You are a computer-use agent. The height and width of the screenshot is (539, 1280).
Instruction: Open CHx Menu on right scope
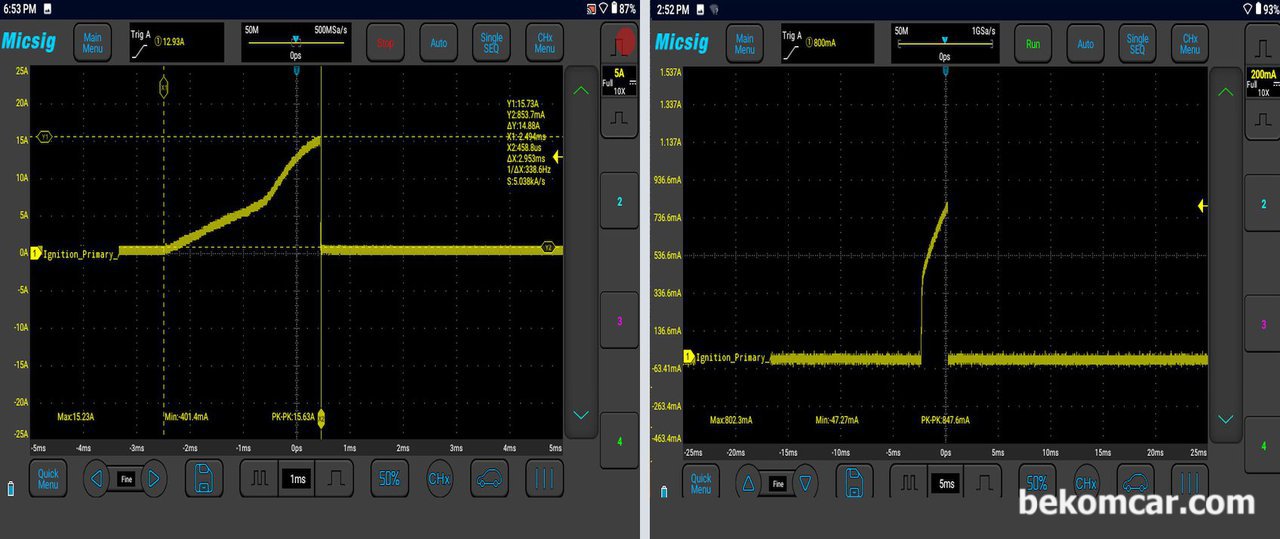point(1189,44)
